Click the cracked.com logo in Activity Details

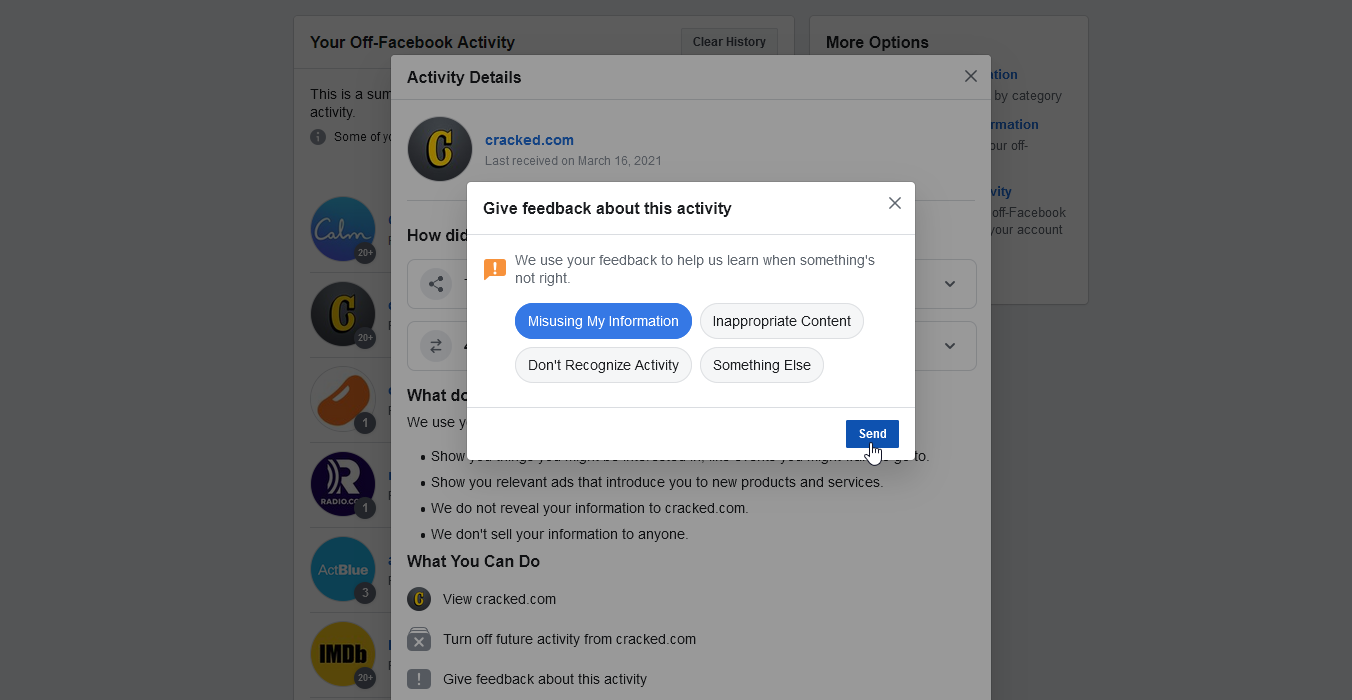[x=440, y=149]
